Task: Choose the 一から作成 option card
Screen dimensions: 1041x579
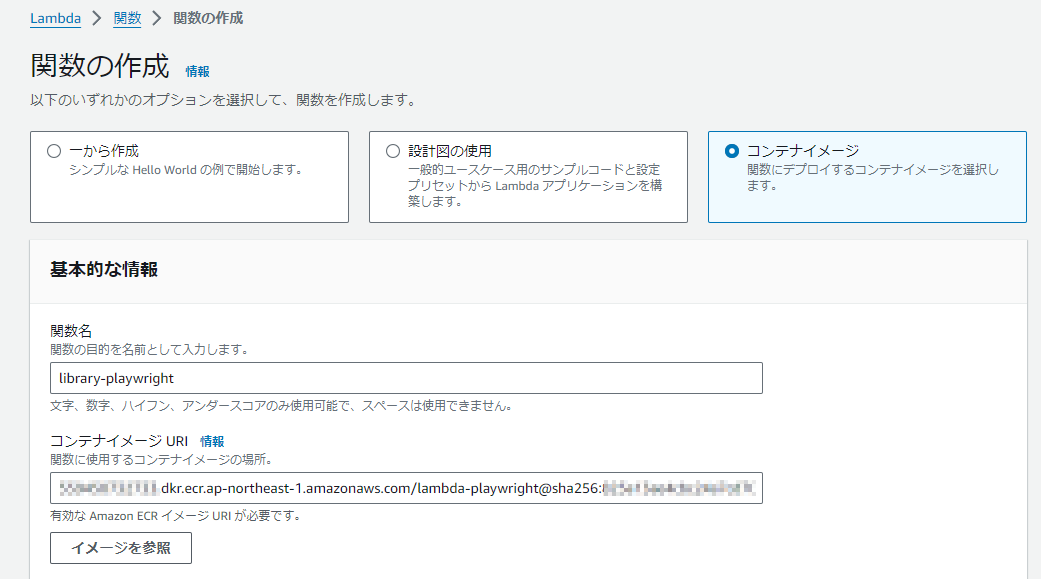Action: 190,175
